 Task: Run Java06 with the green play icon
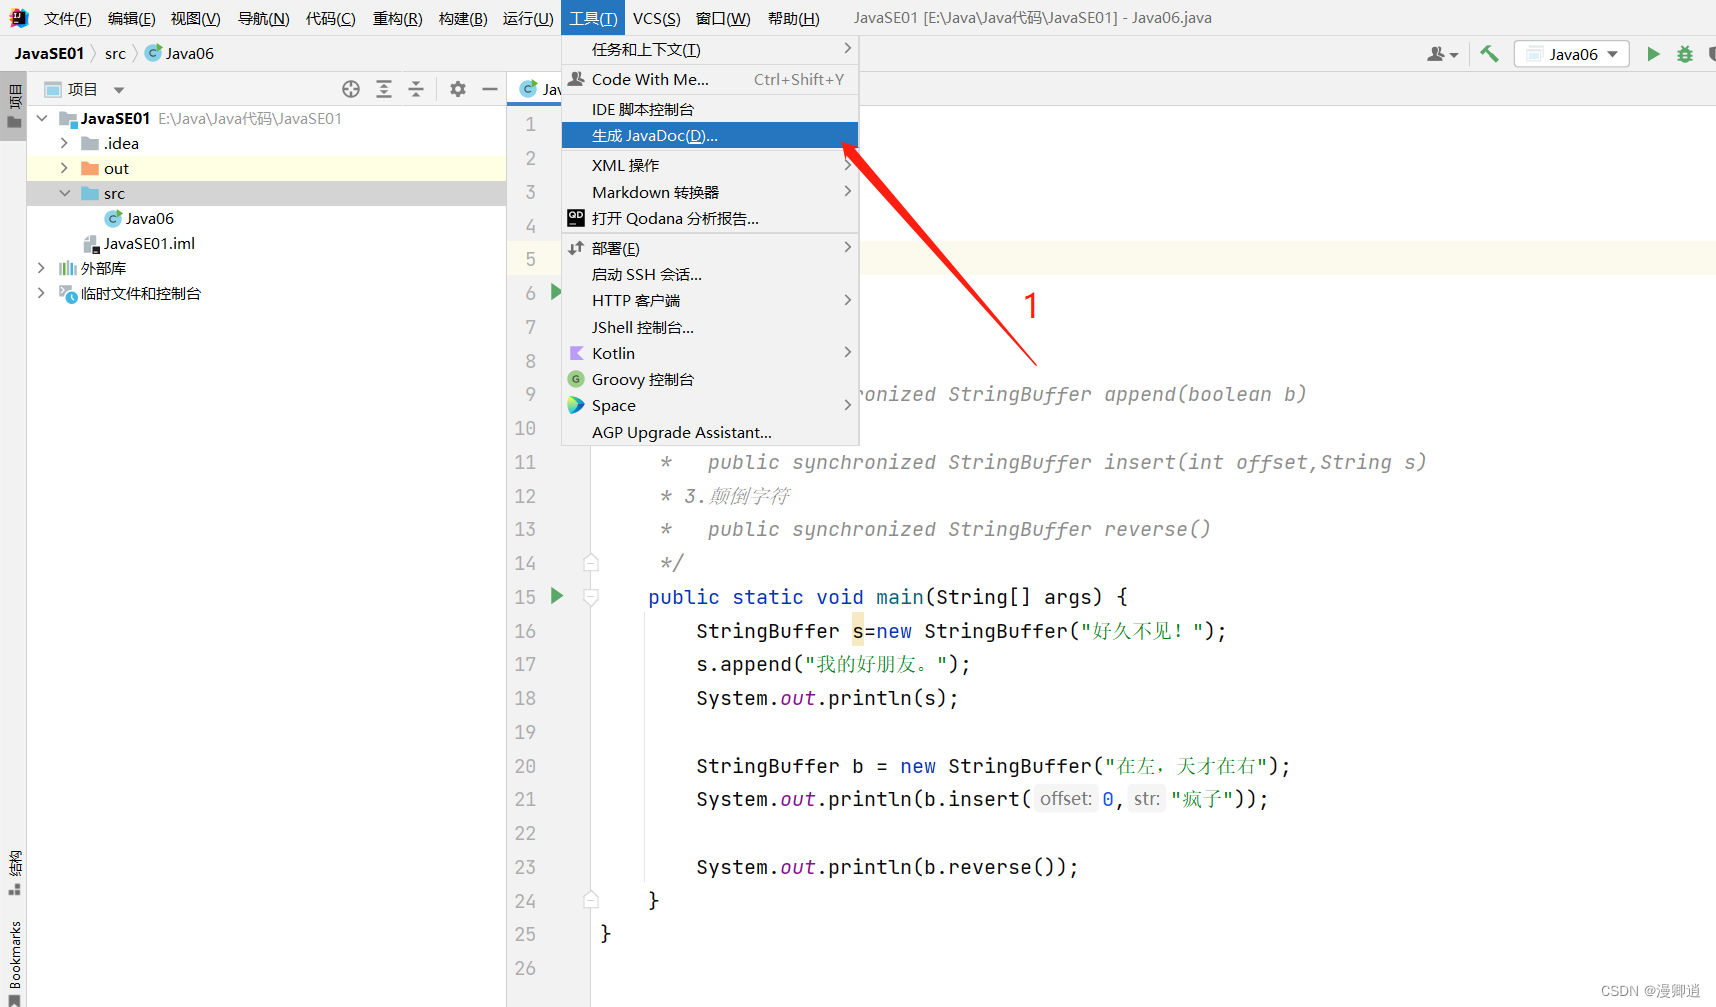(x=1653, y=54)
